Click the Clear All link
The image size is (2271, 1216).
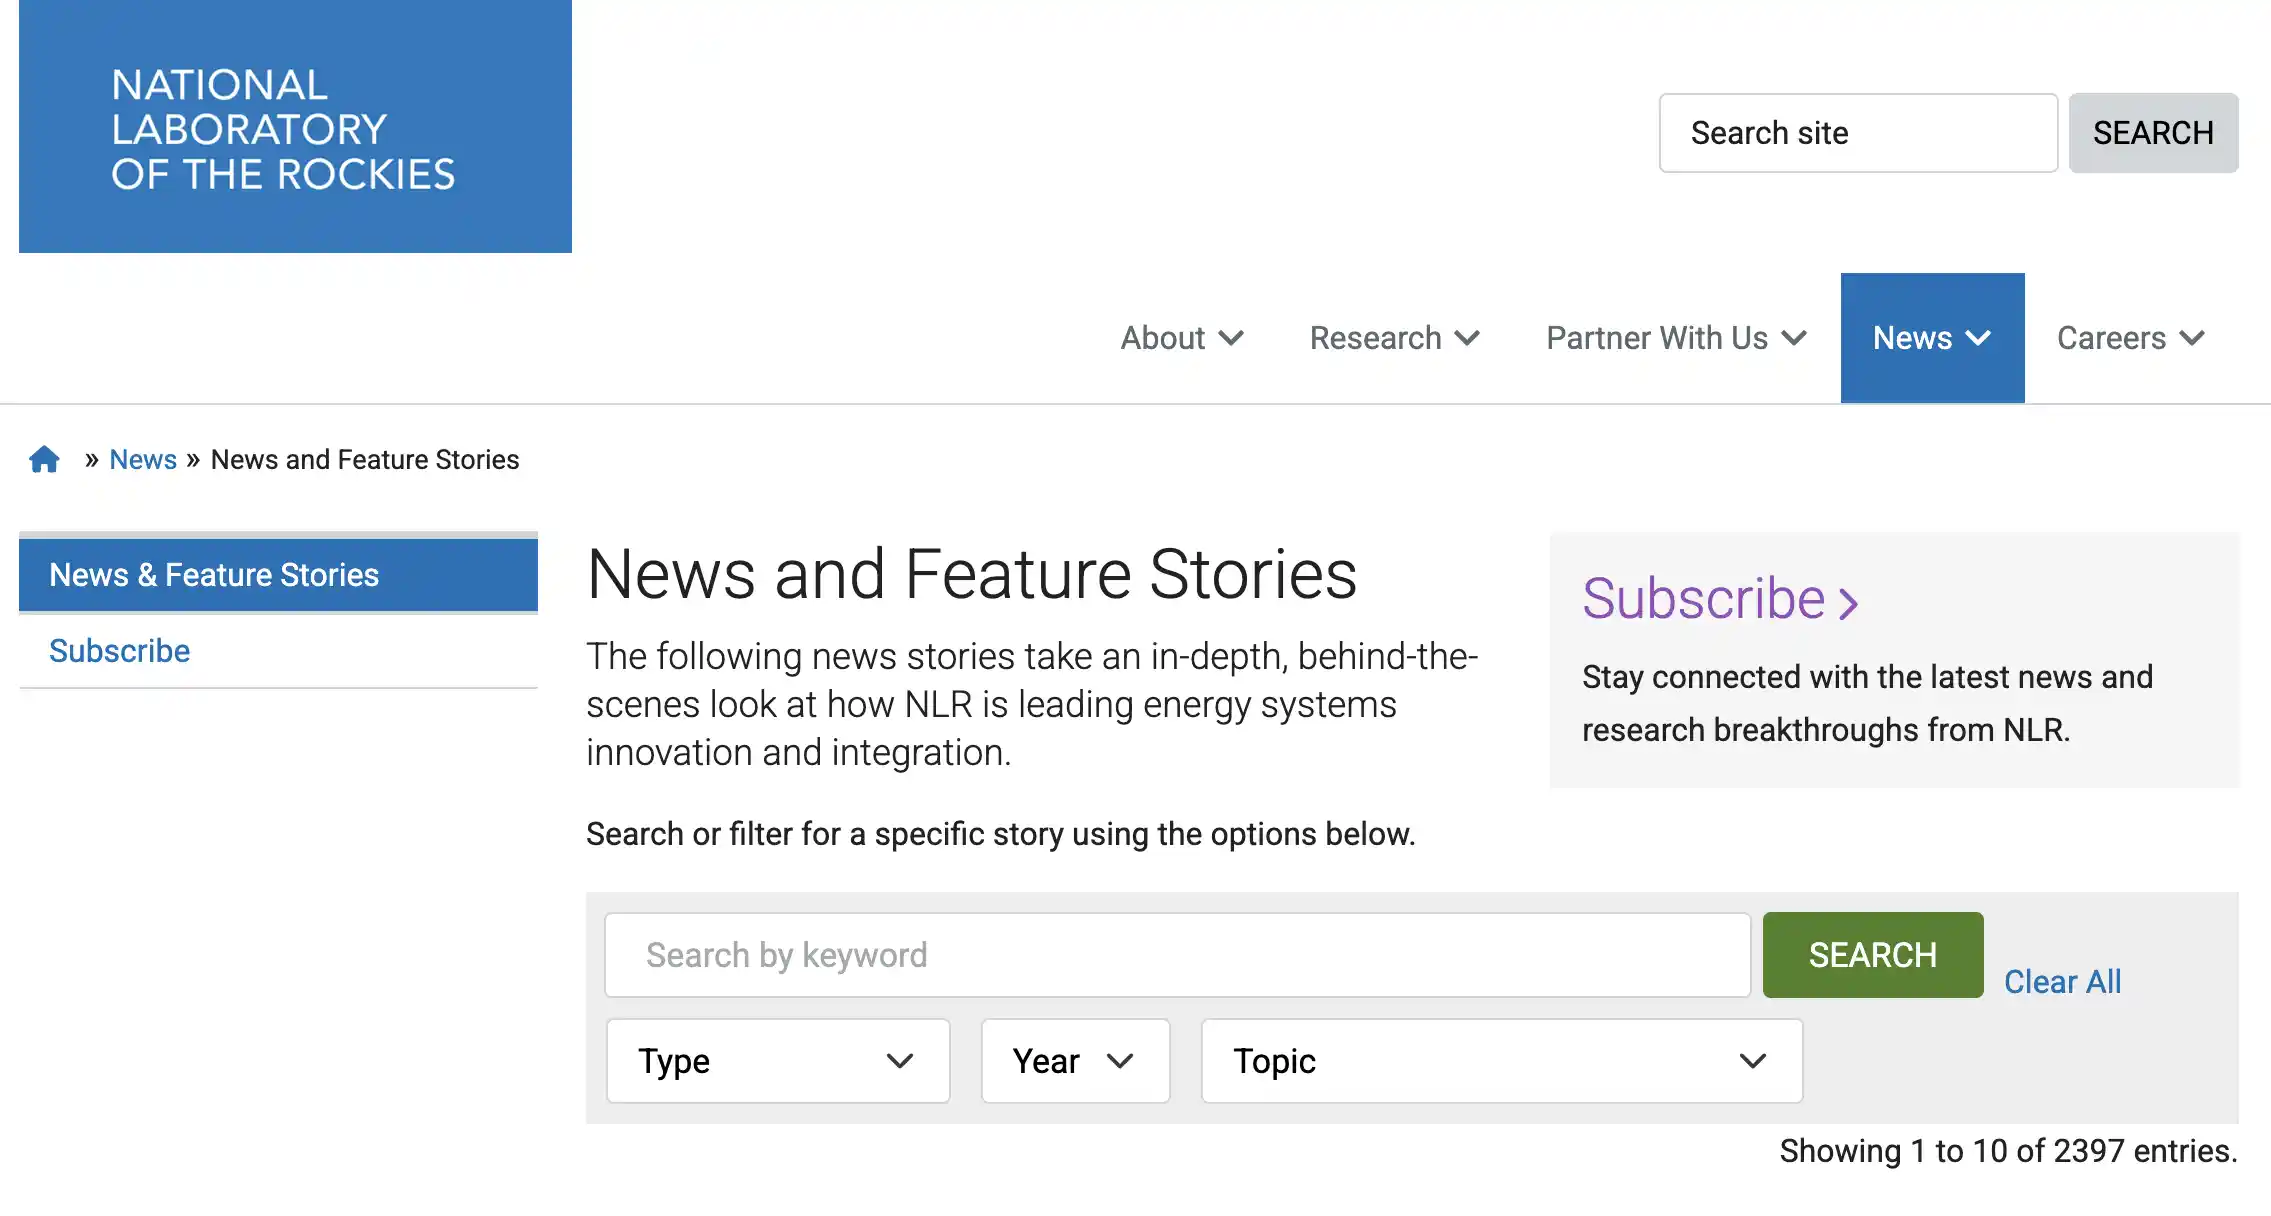click(x=2062, y=982)
